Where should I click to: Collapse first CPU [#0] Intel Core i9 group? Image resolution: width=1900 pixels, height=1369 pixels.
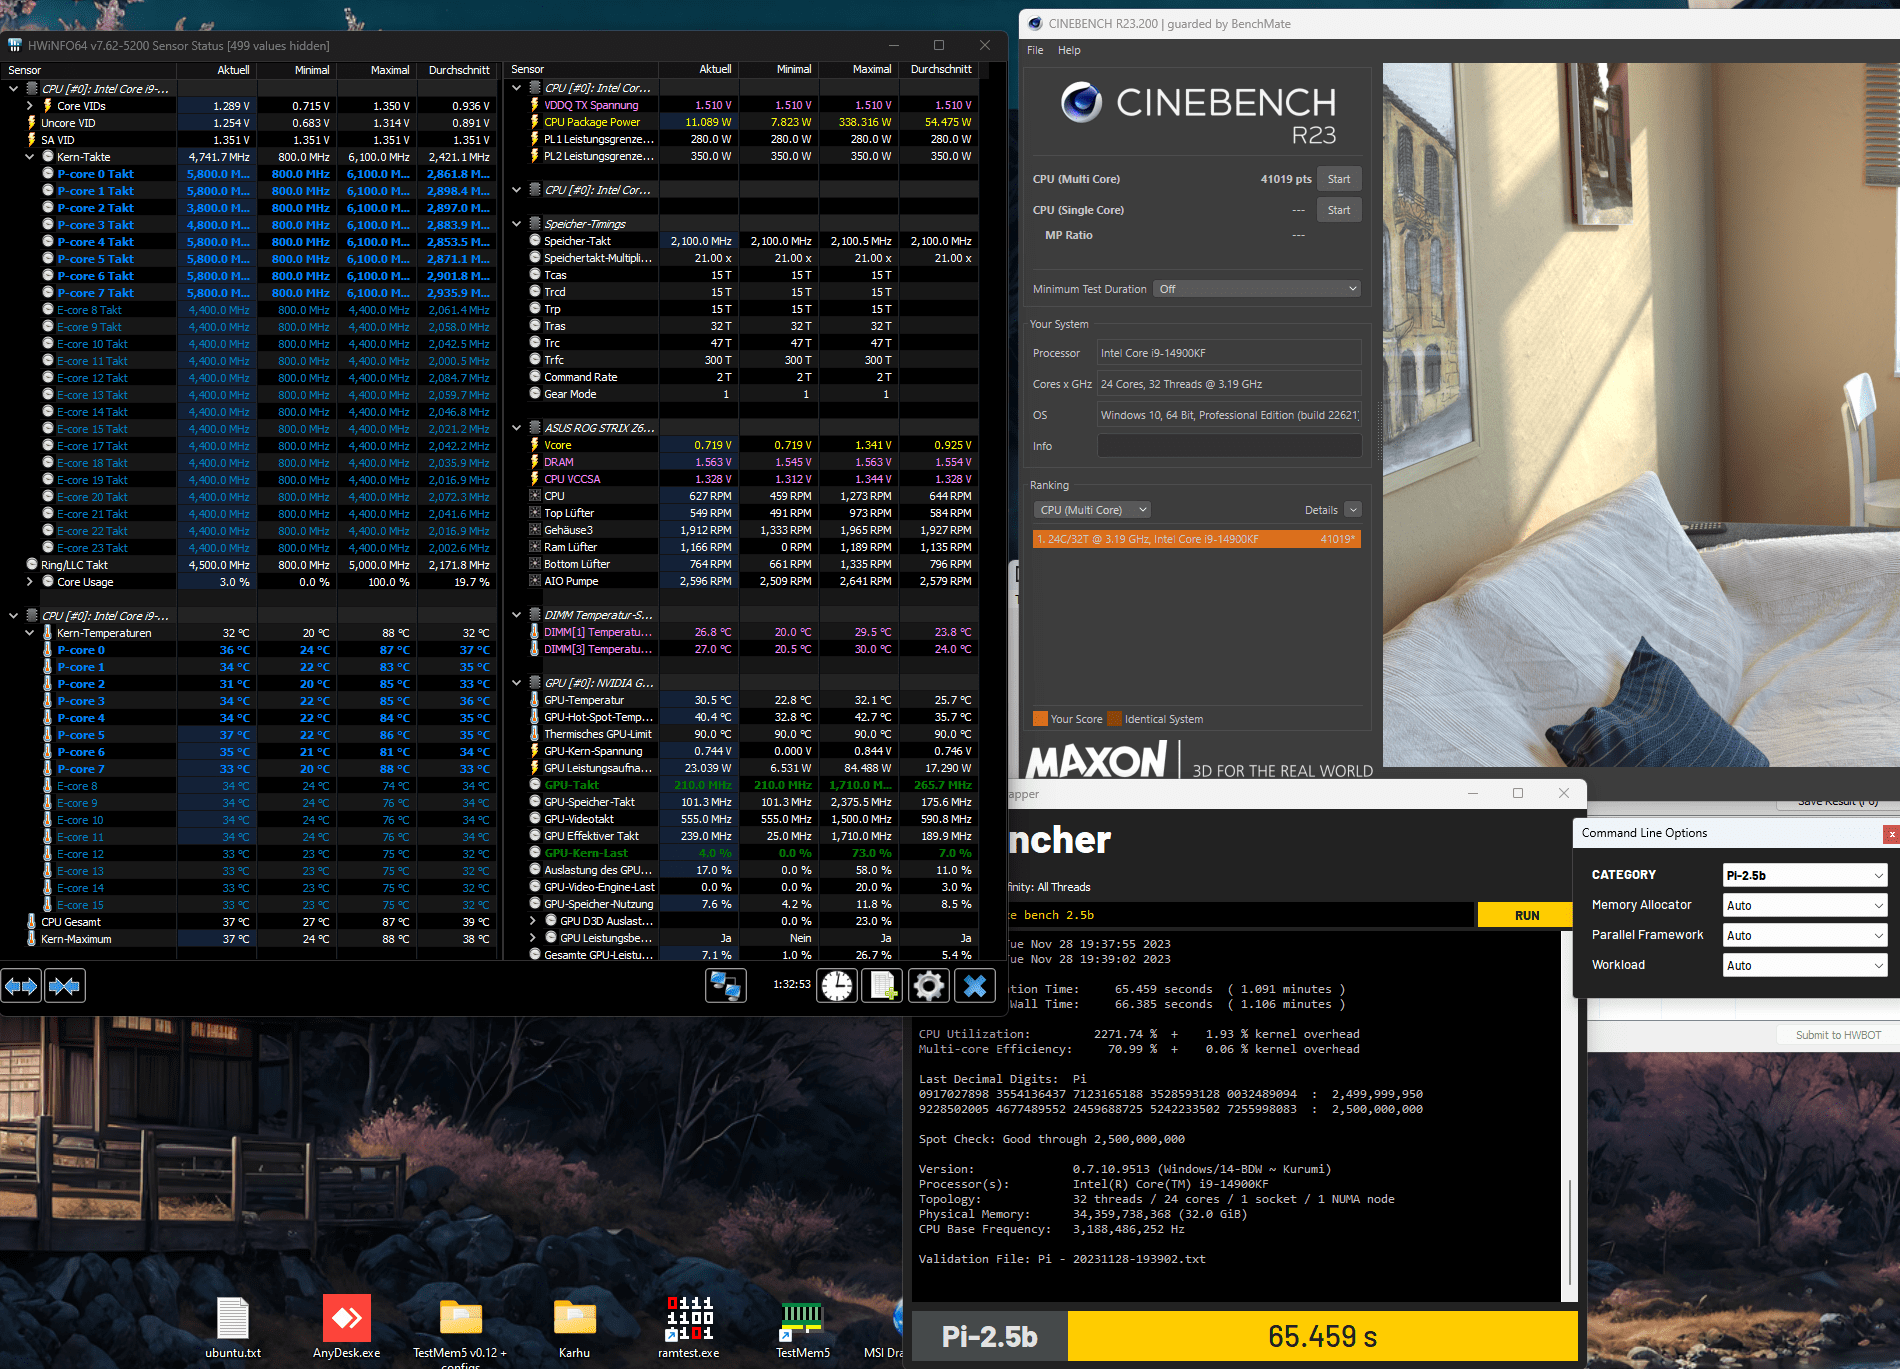point(14,89)
